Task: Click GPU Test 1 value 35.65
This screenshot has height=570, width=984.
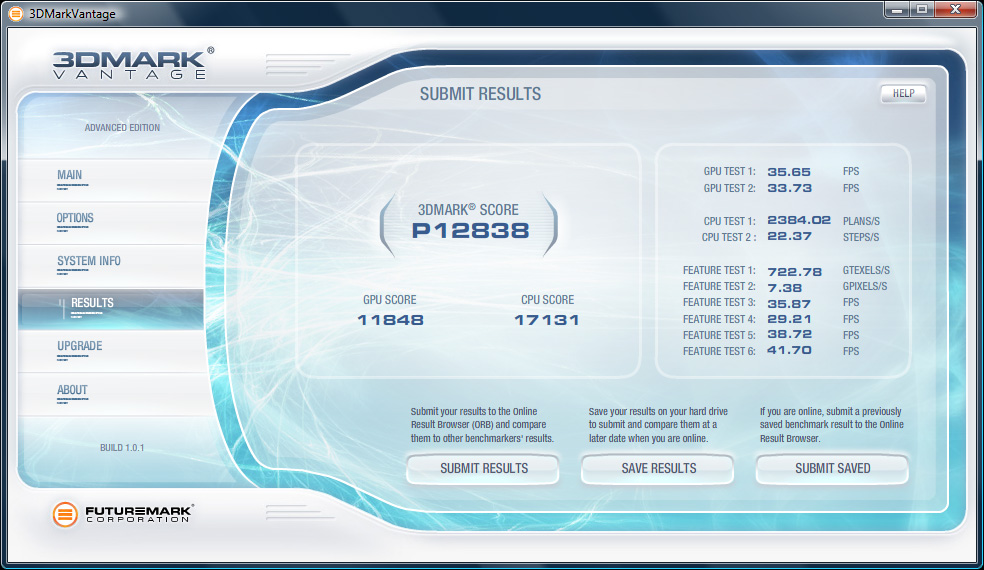Action: pyautogui.click(x=789, y=172)
